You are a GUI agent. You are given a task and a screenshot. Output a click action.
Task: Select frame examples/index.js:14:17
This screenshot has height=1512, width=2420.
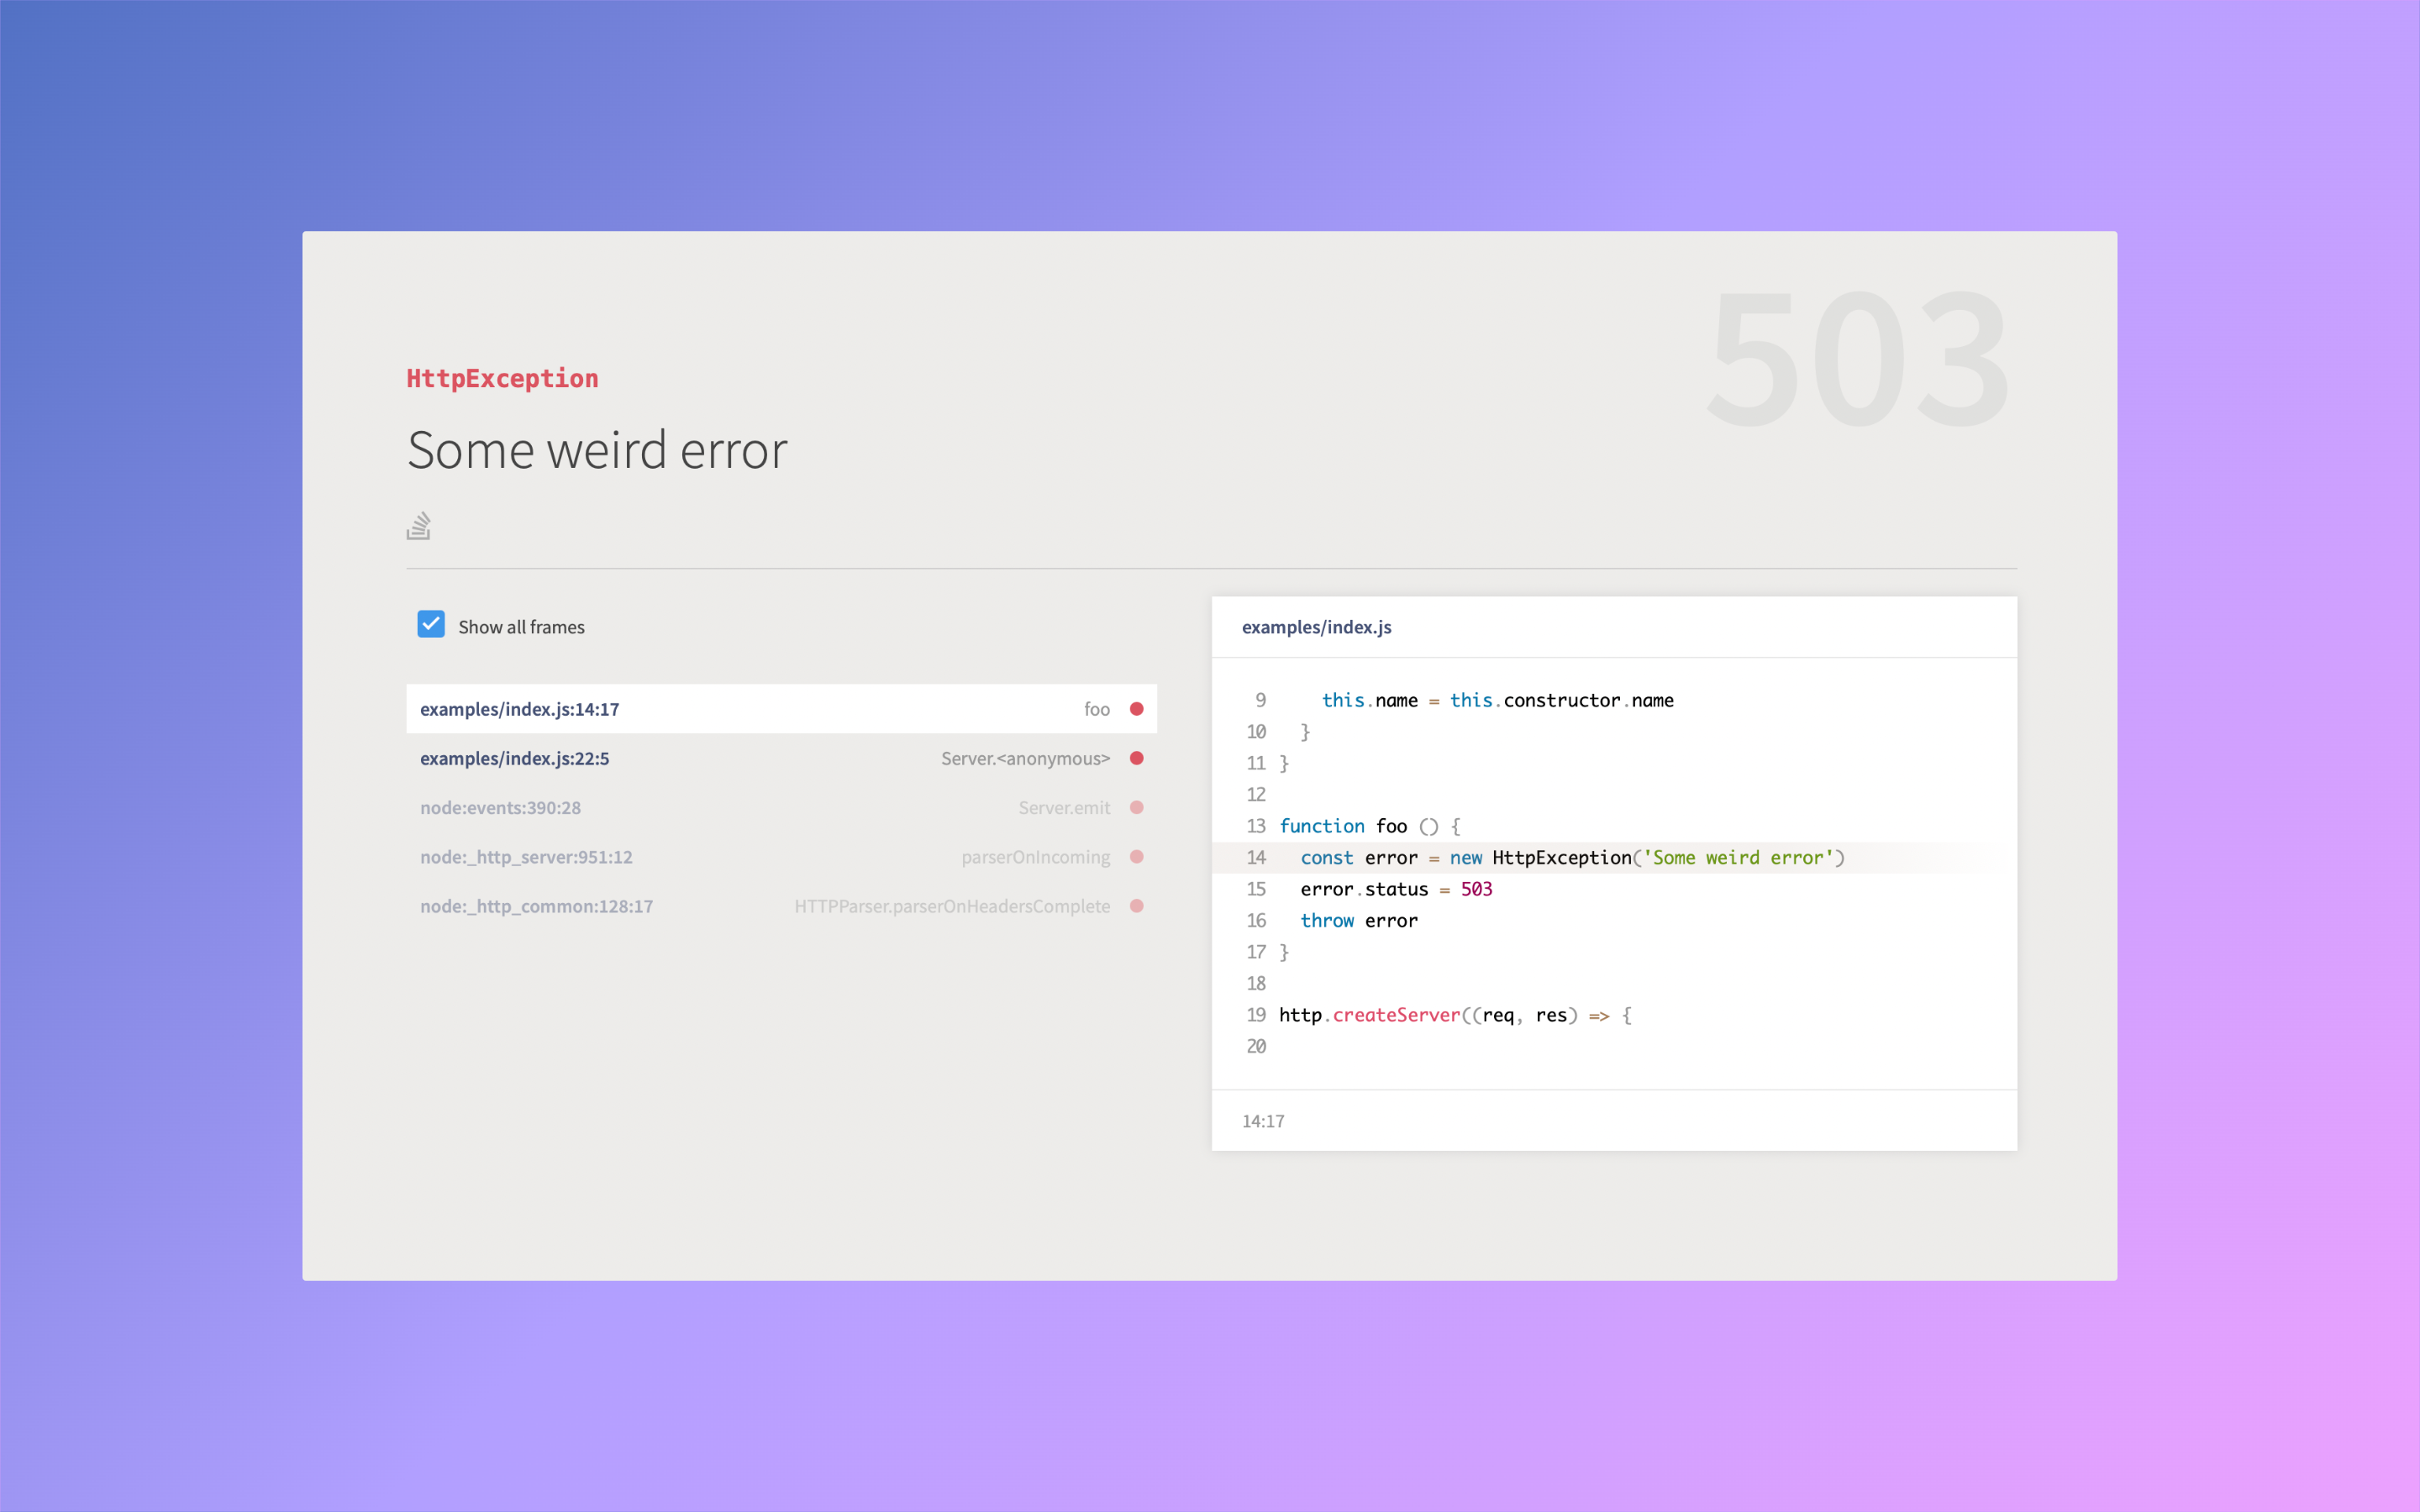pos(520,709)
